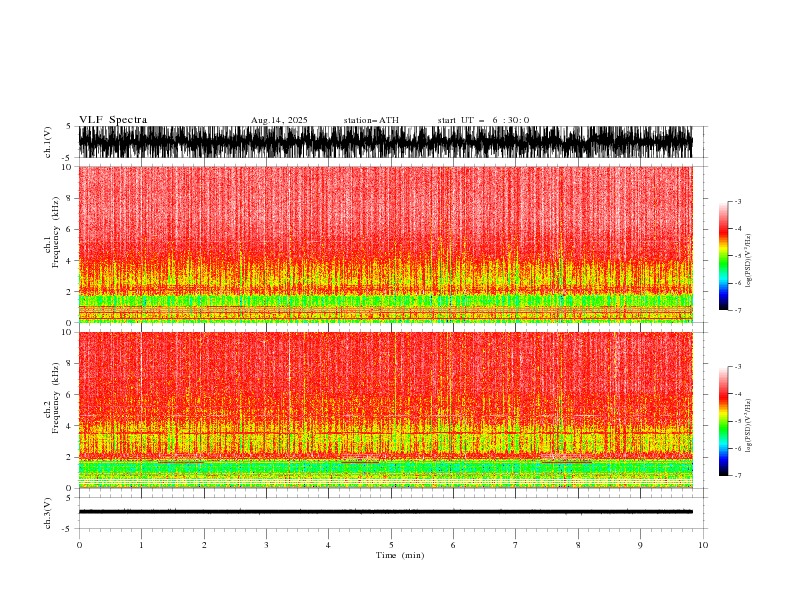Click time axis tick label "0"
This screenshot has height=612, width=792.
(x=79, y=545)
